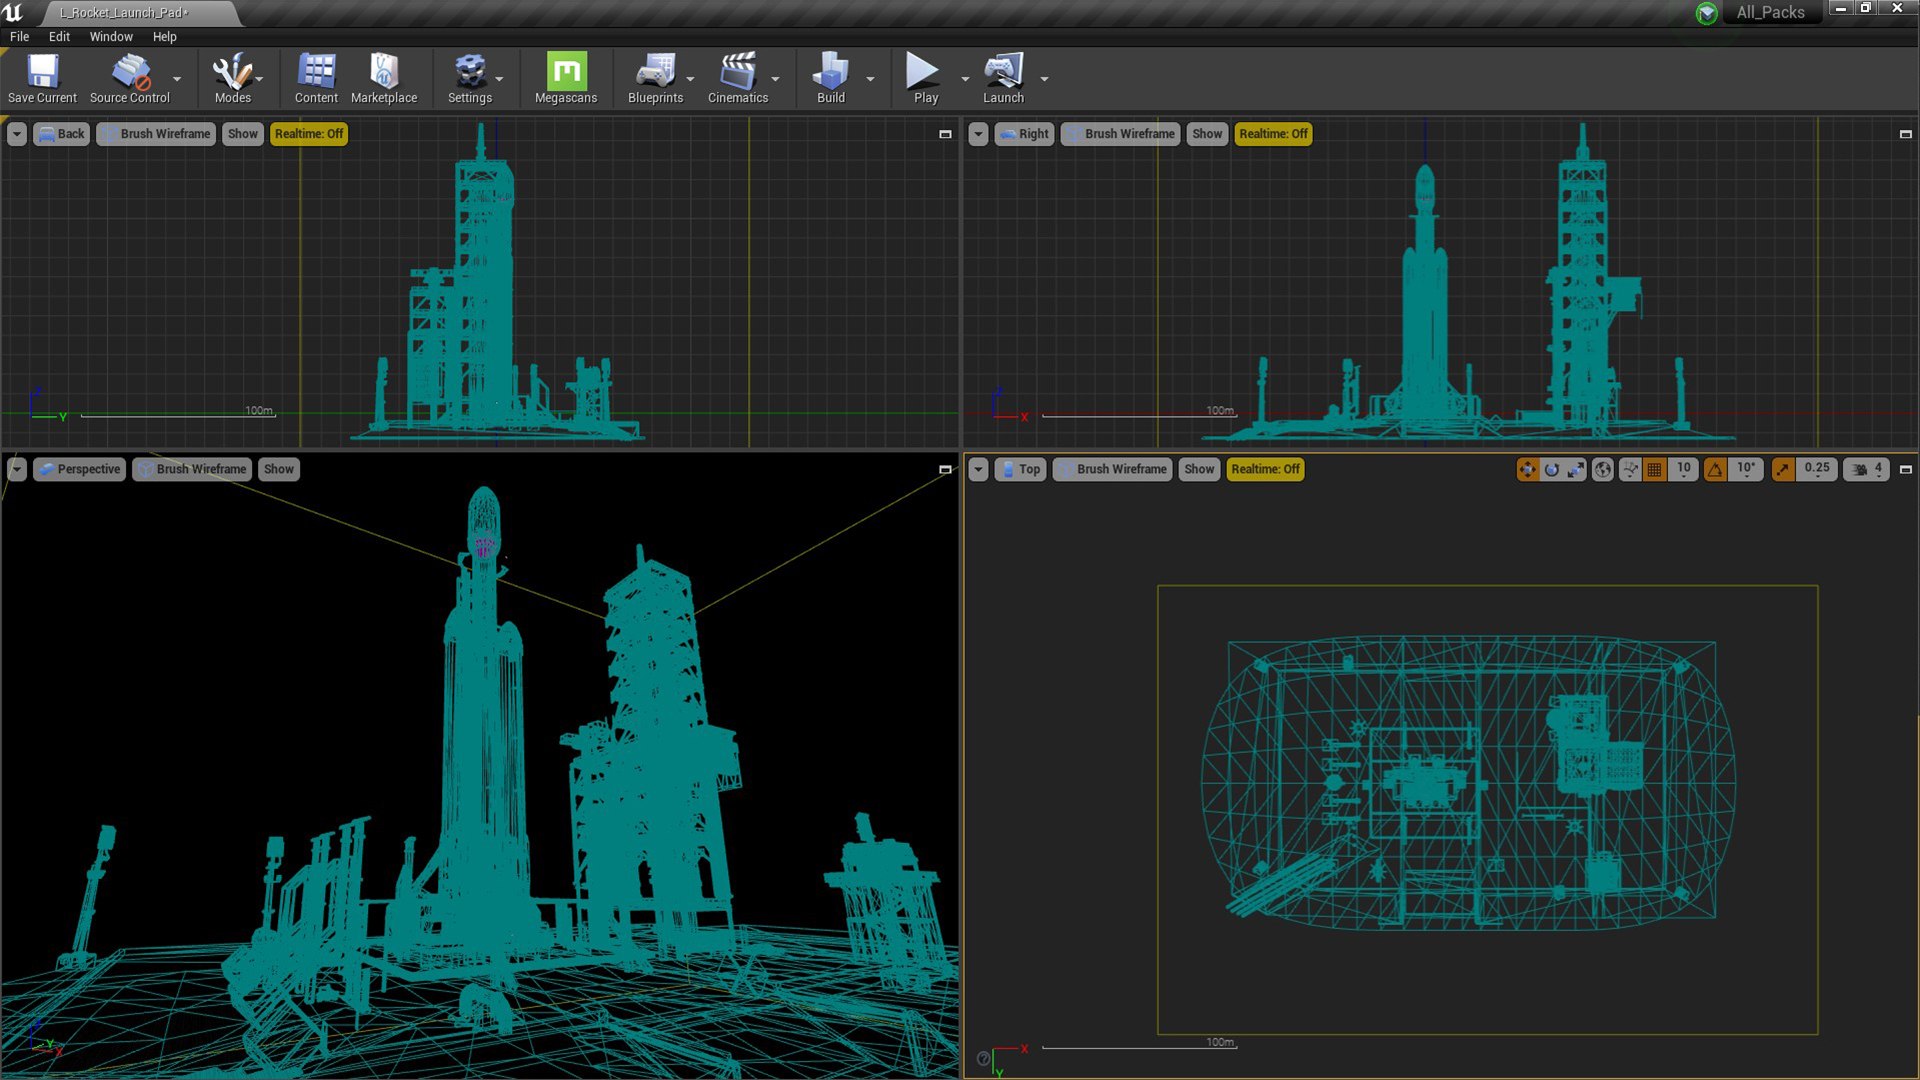Click the Build lighting icon
The width and height of the screenshot is (1920, 1080).
pos(831,78)
